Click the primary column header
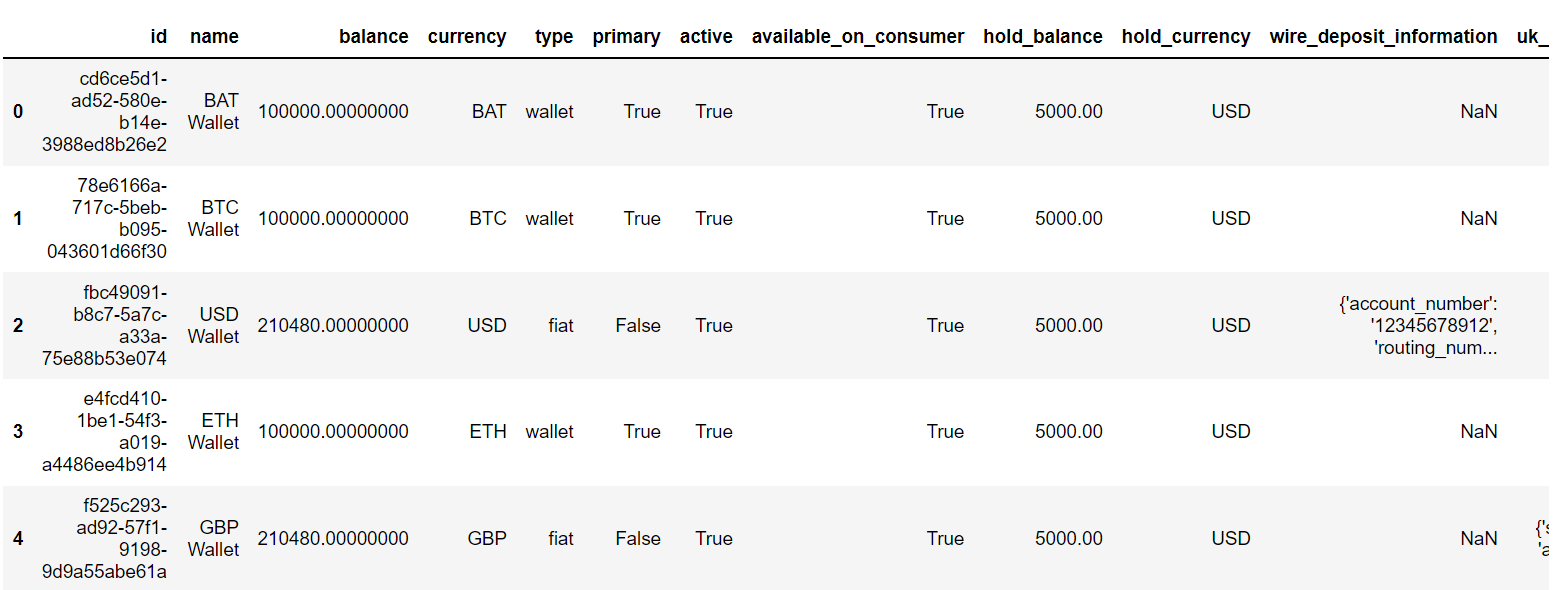The height and width of the screenshot is (590, 1554). click(x=627, y=37)
